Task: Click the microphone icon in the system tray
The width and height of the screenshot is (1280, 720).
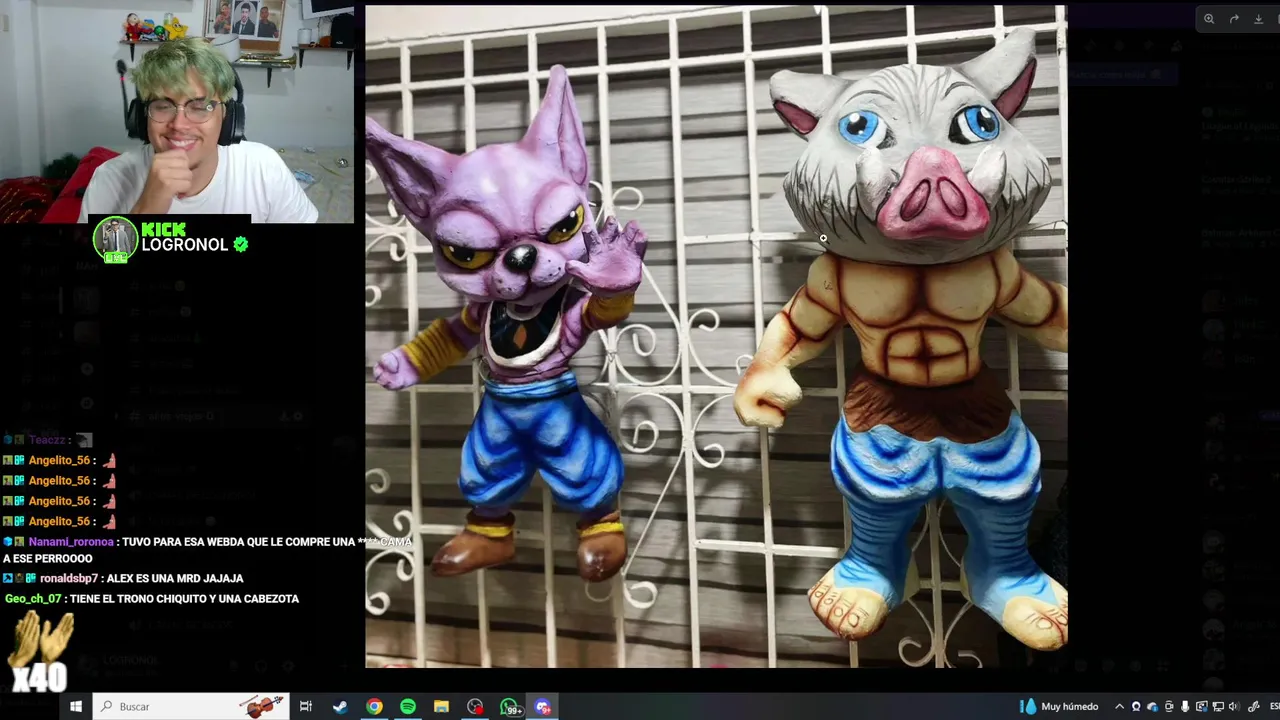Action: [1185, 706]
